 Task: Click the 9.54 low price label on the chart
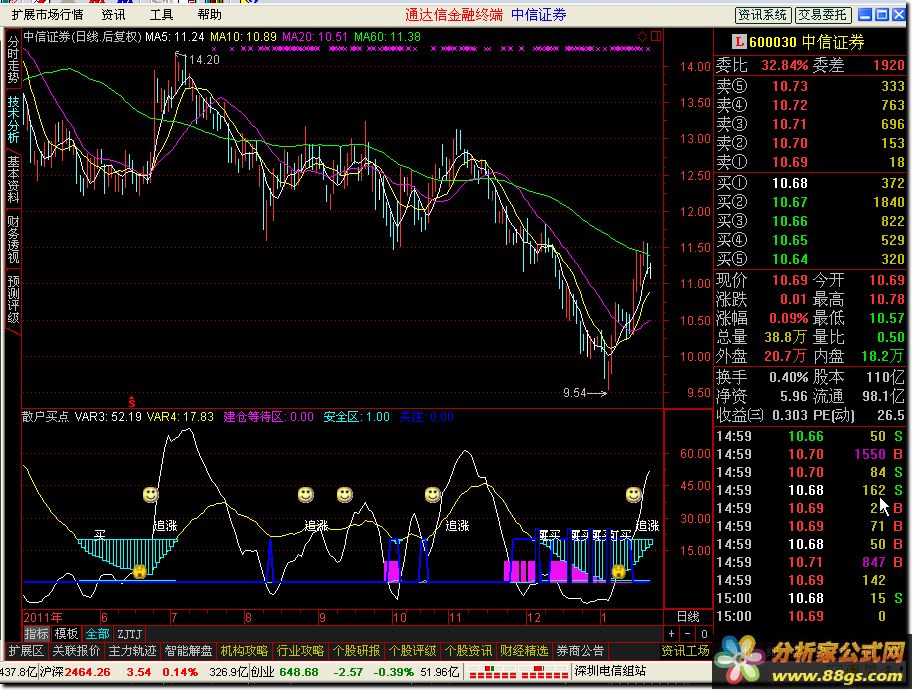point(575,392)
